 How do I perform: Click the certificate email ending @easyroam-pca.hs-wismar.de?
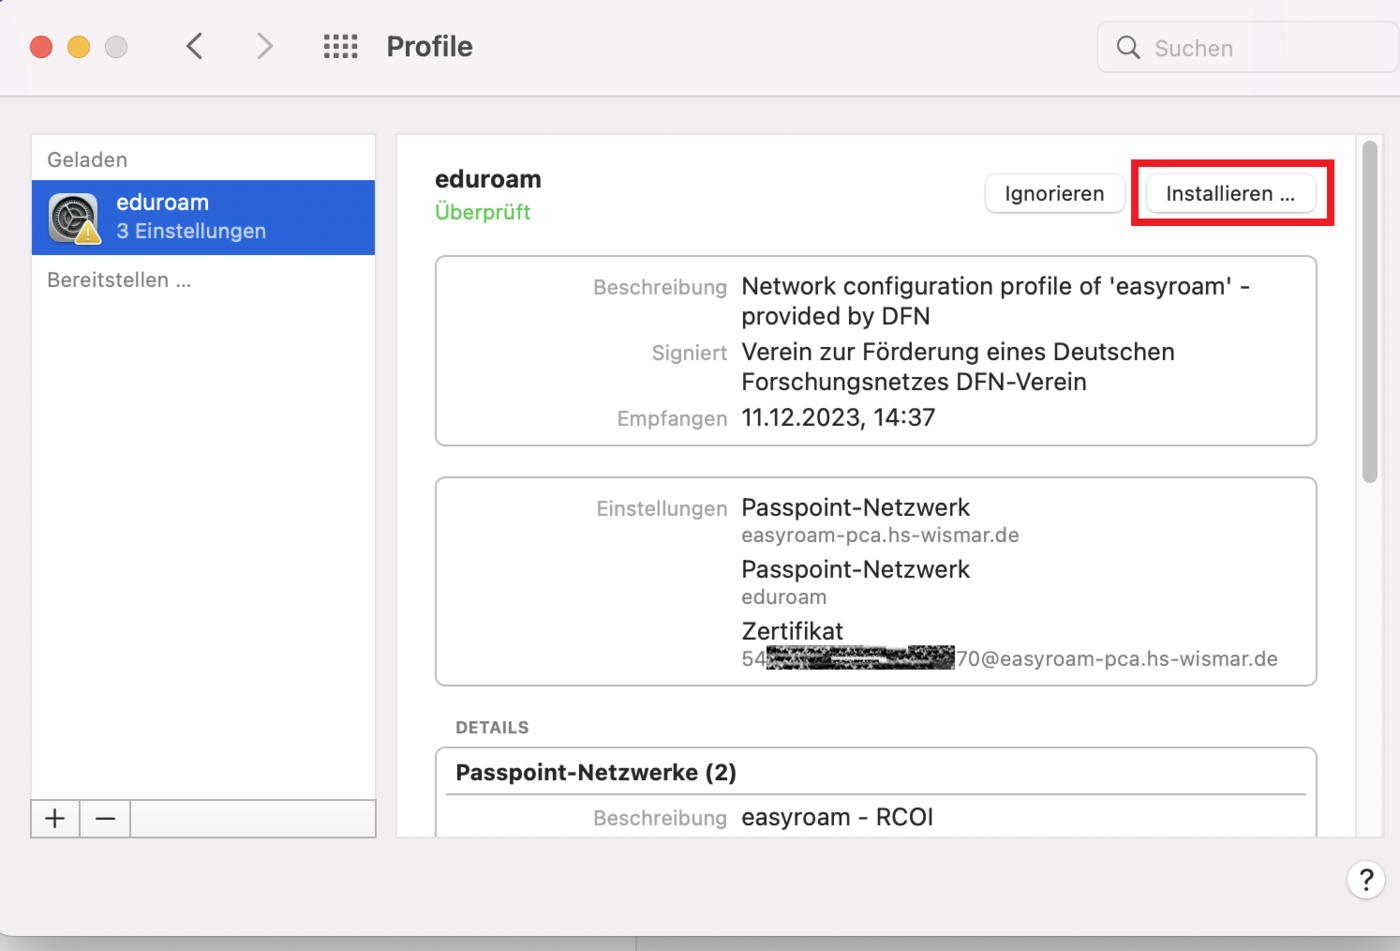[1009, 659]
